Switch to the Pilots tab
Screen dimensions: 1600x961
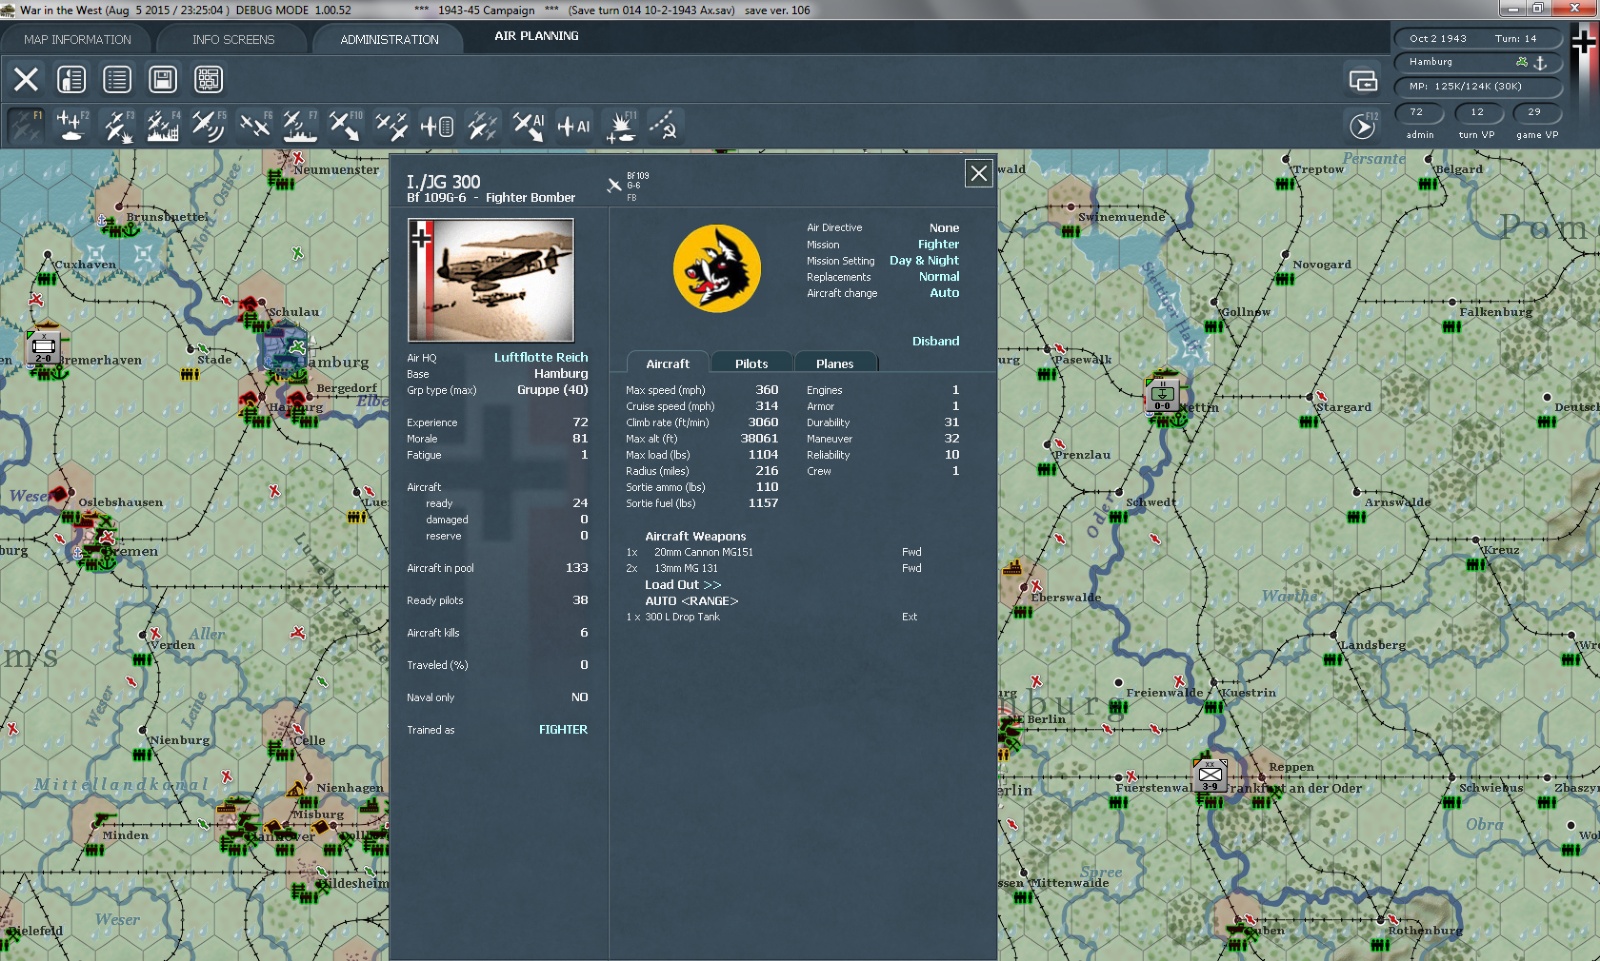click(751, 364)
